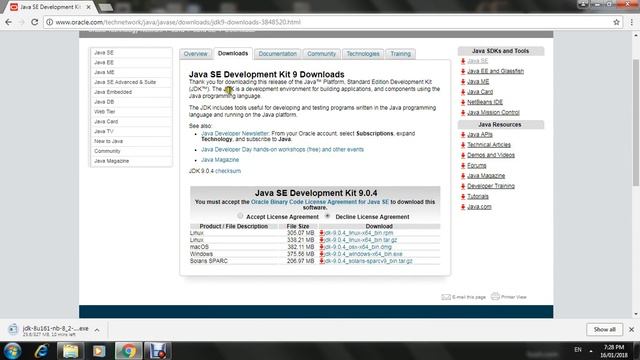This screenshot has width=640, height=360.
Task: Show hidden system tray icons arrow
Action: pos(591,351)
